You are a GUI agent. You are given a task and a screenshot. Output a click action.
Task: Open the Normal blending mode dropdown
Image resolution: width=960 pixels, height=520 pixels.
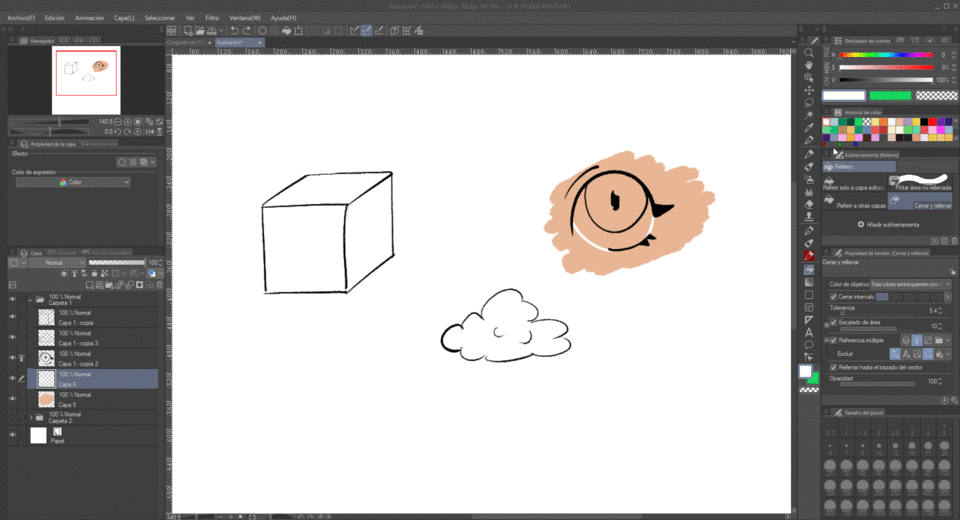point(58,262)
